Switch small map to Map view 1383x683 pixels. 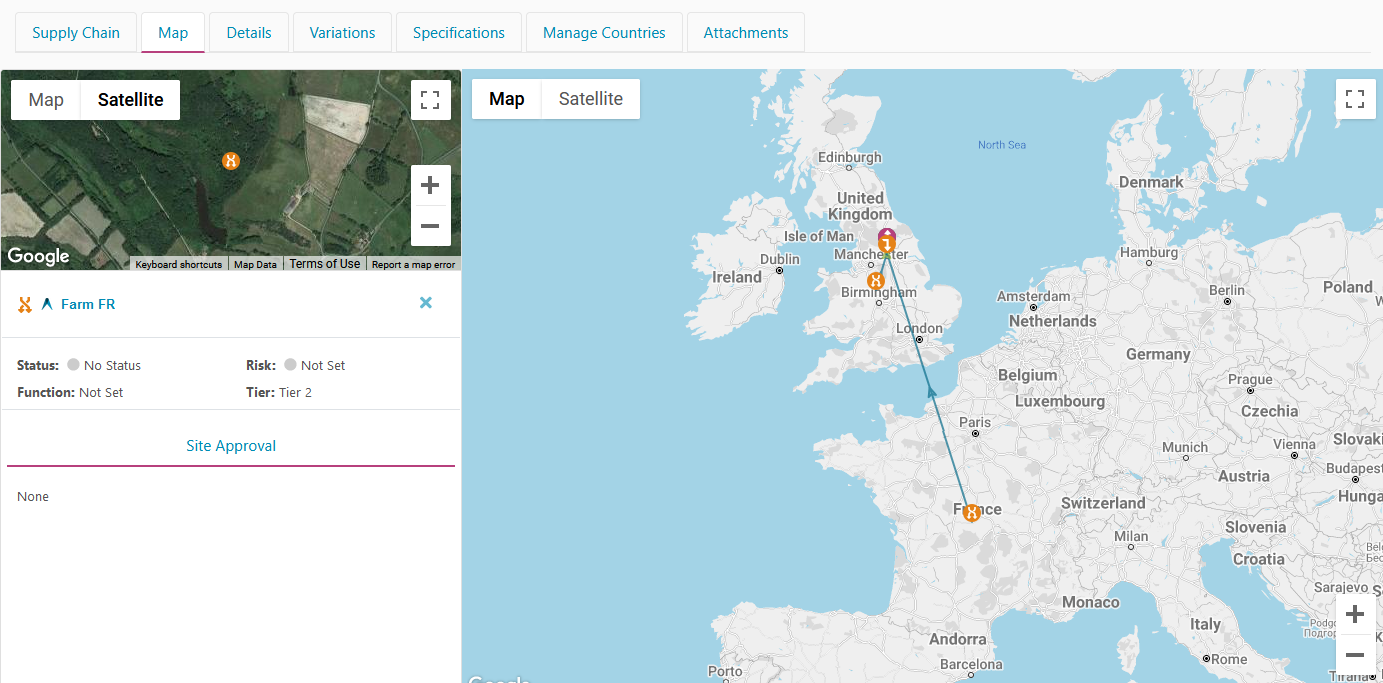coord(46,100)
